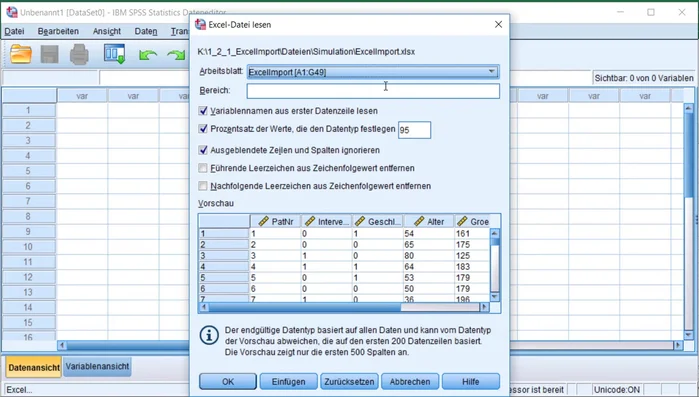Switch to the Datenansicht tab
Image resolution: width=699 pixels, height=397 pixels.
tap(34, 368)
